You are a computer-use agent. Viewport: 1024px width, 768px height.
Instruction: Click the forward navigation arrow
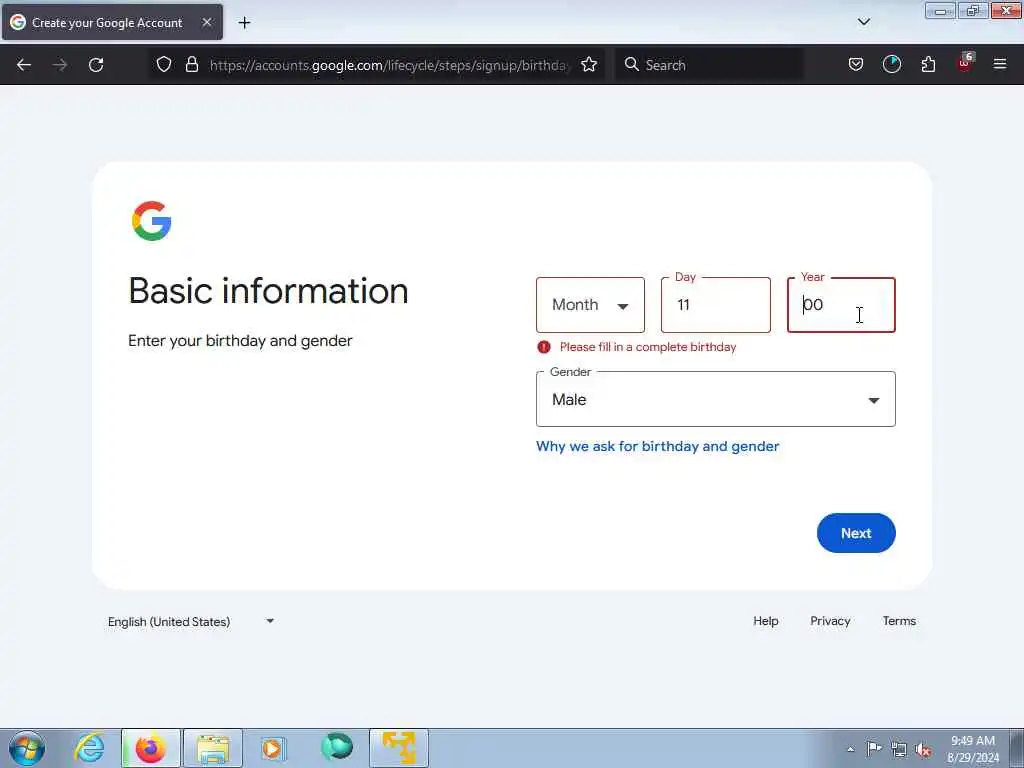pyautogui.click(x=60, y=65)
